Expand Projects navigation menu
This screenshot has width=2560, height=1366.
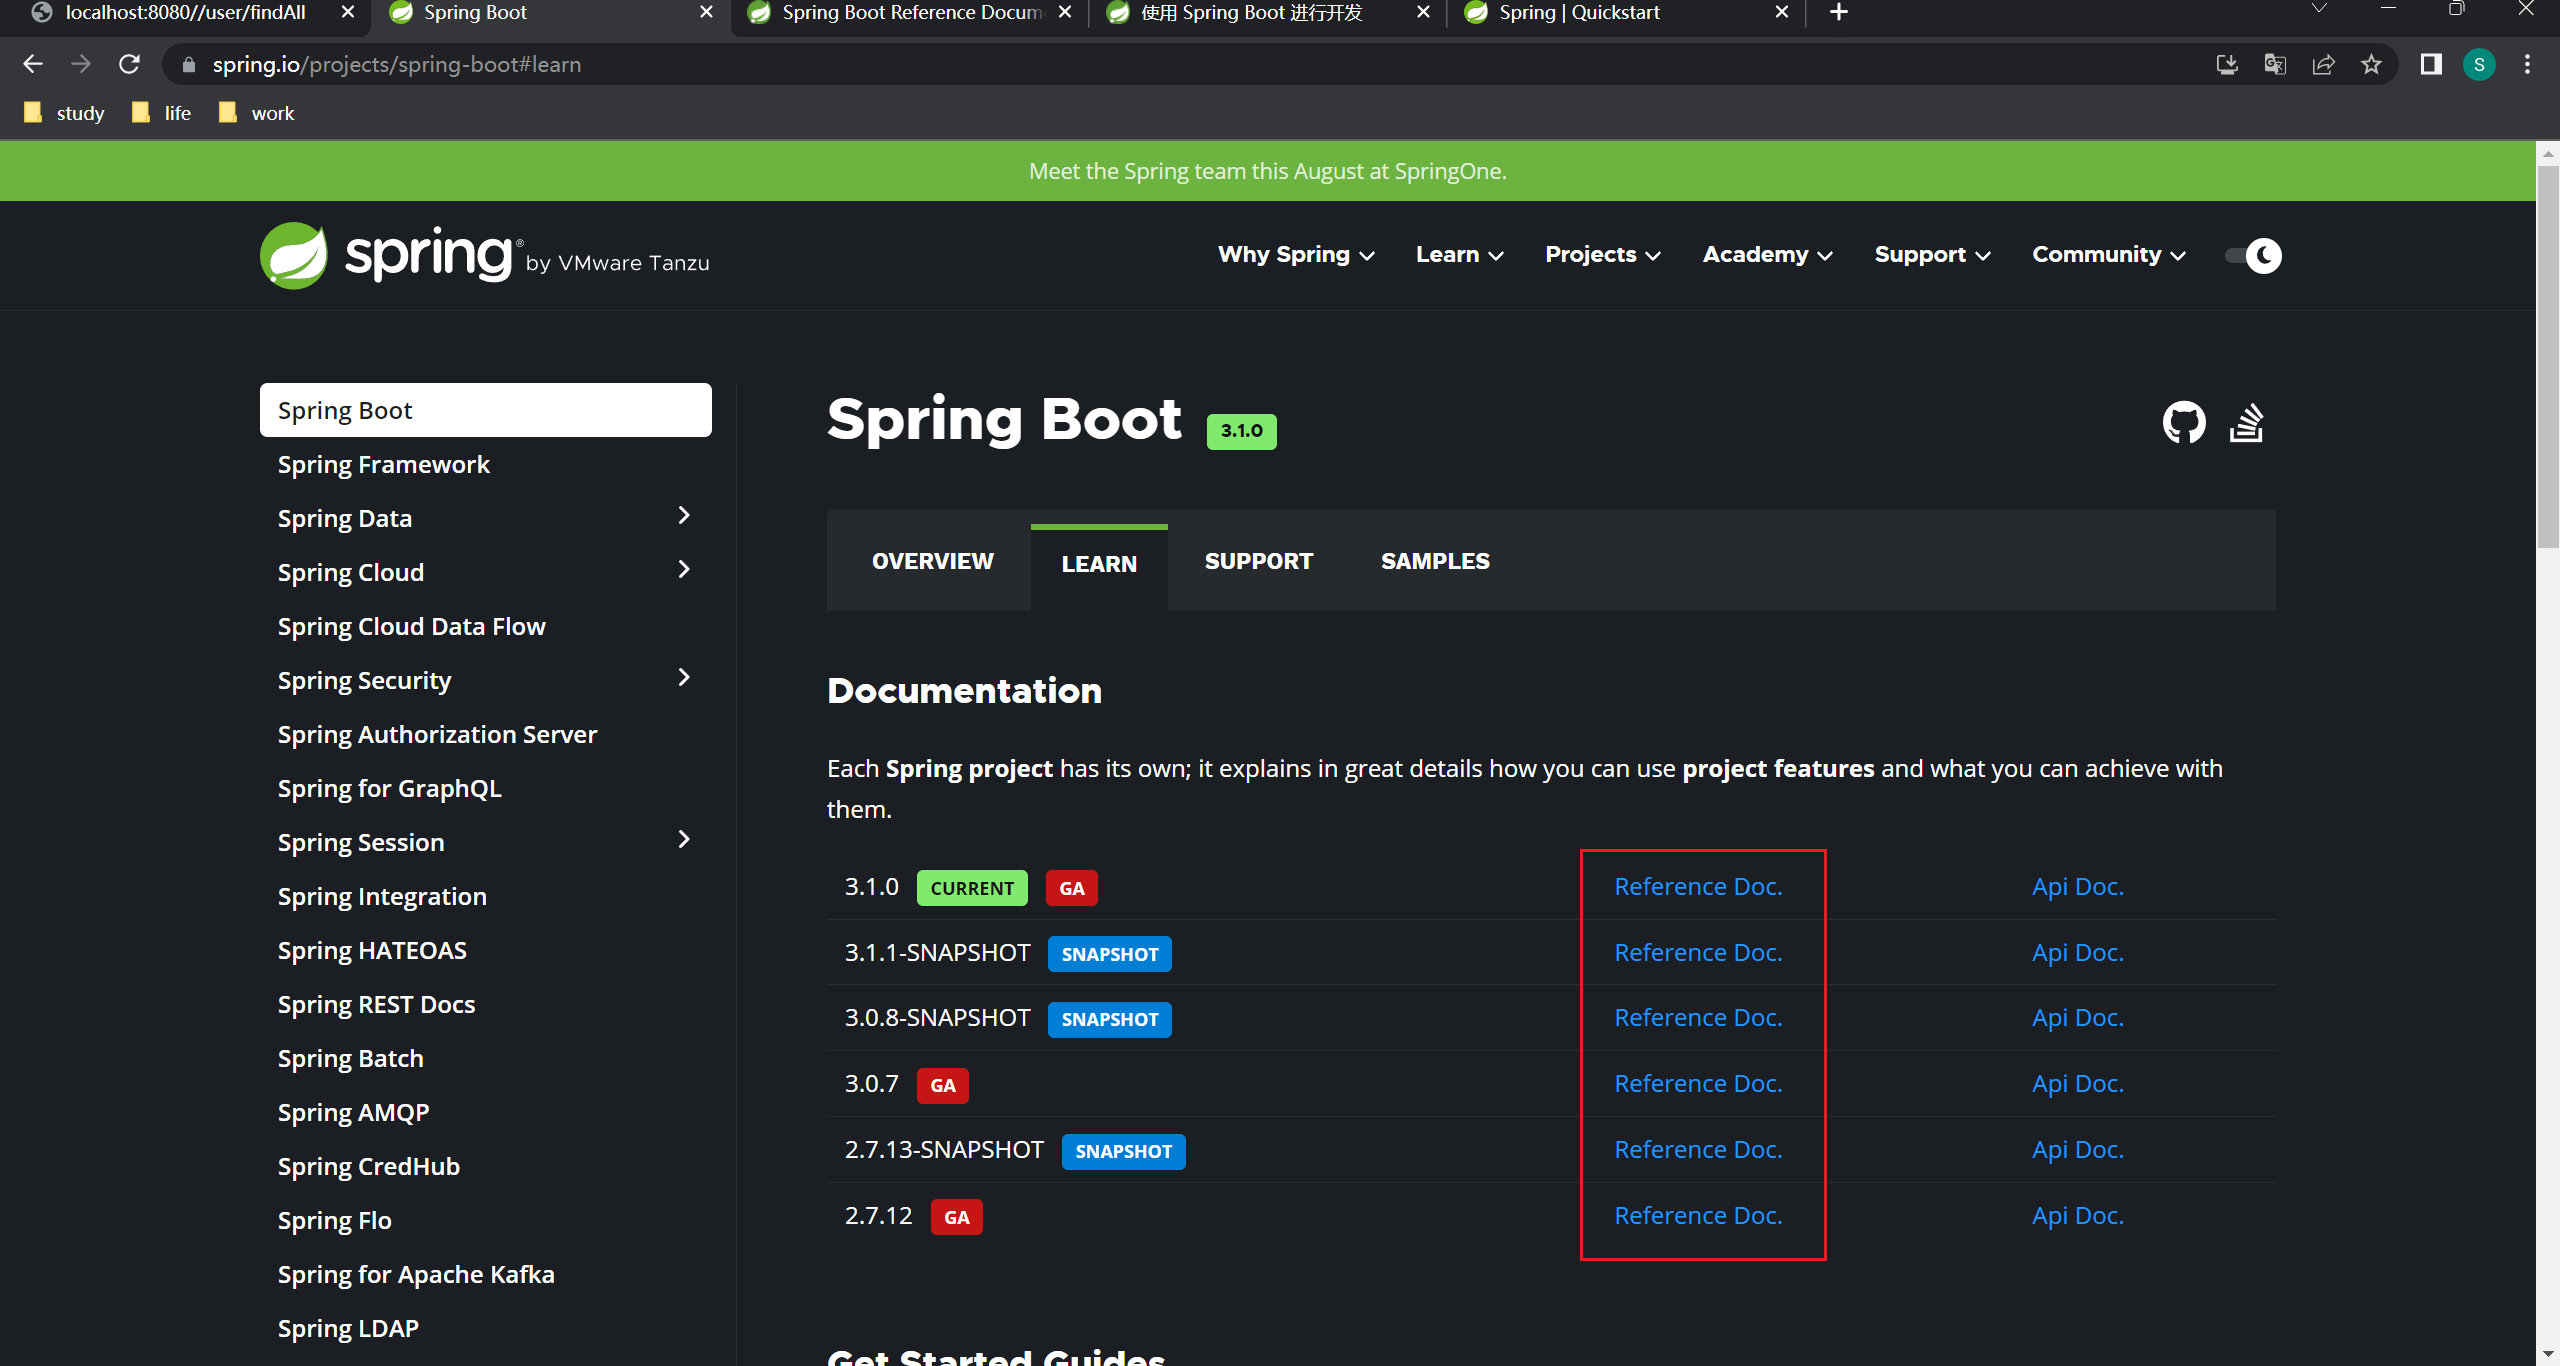pyautogui.click(x=1603, y=255)
